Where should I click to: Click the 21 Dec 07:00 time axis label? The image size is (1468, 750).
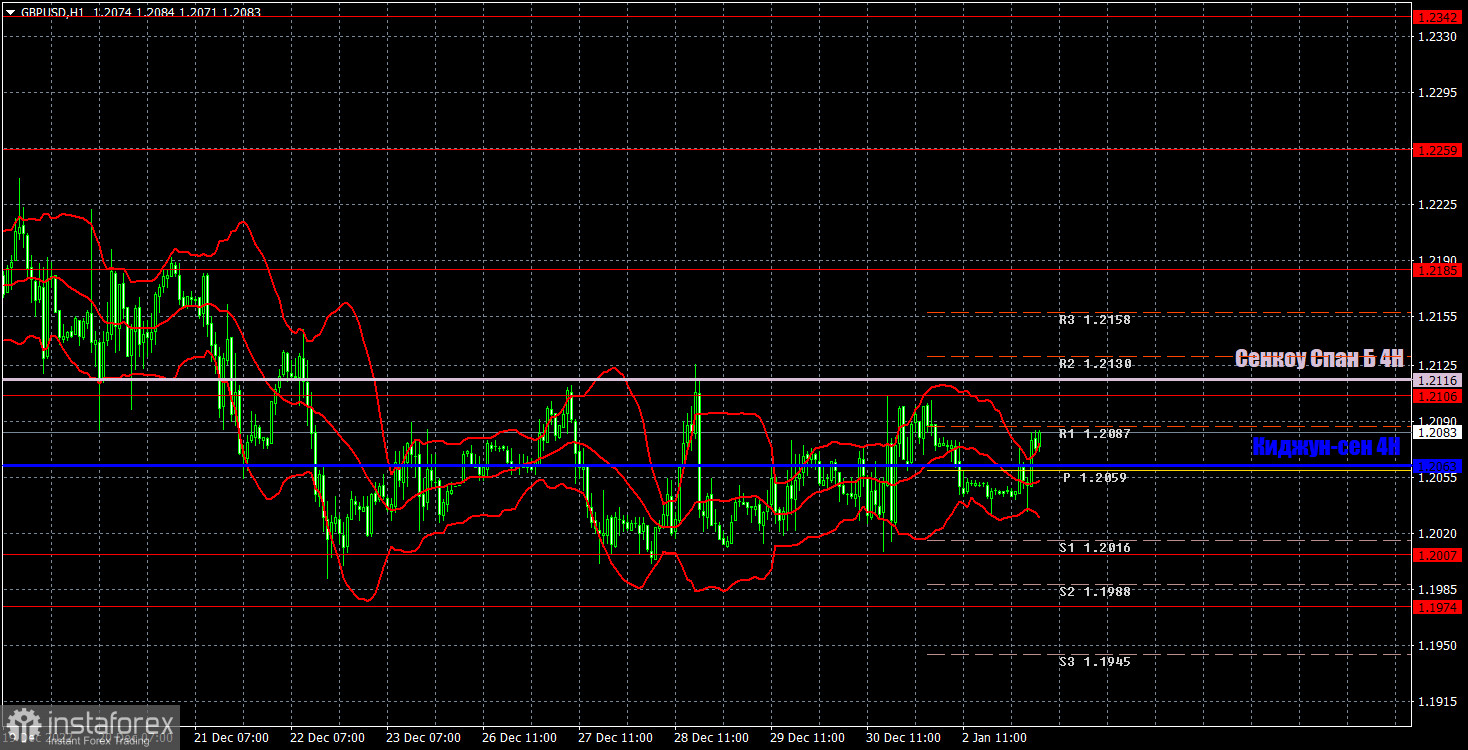(231, 738)
